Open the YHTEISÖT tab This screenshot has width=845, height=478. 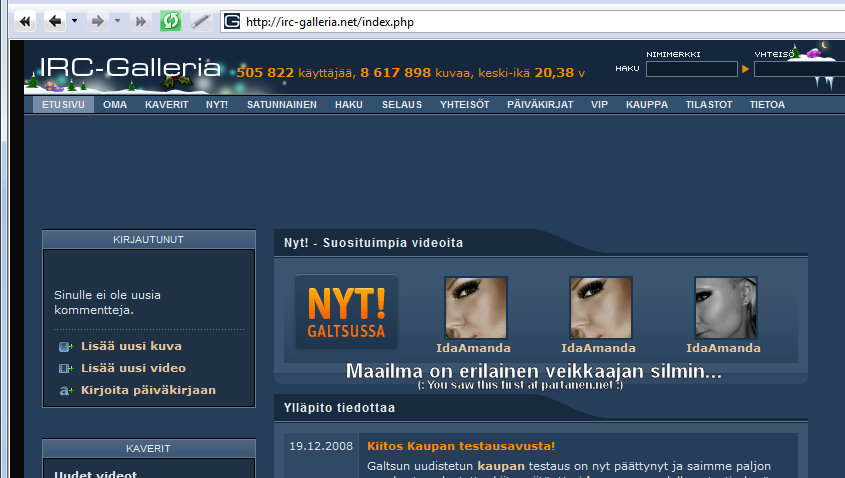pos(465,105)
